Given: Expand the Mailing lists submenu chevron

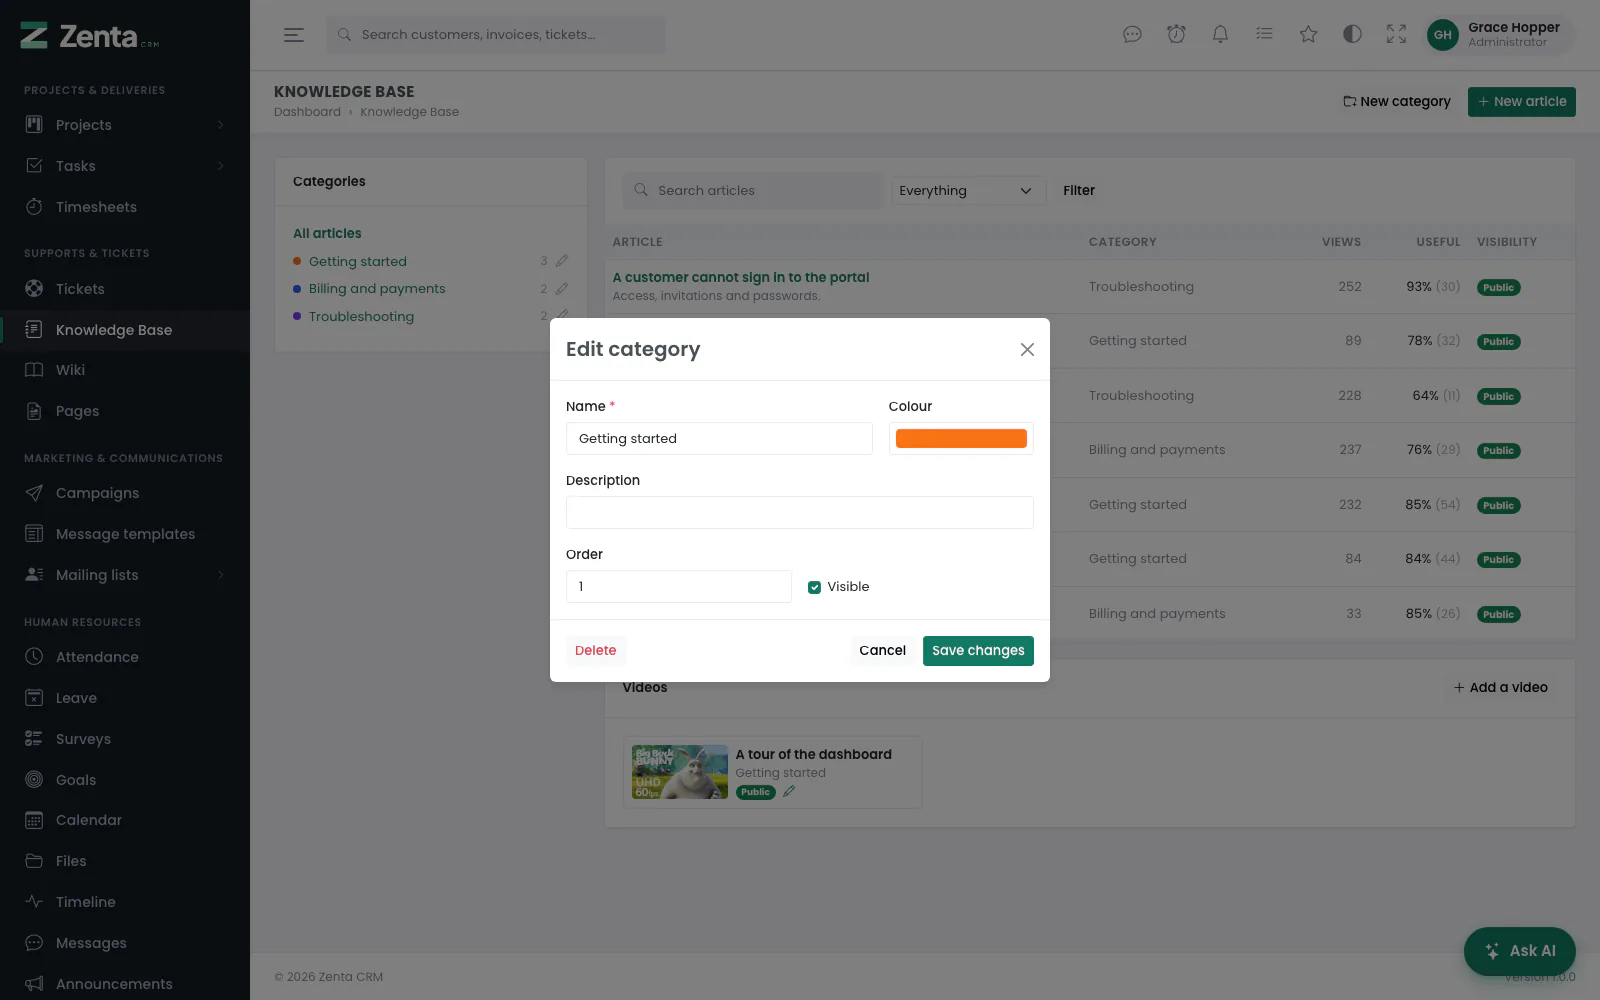Looking at the screenshot, I should [x=221, y=575].
